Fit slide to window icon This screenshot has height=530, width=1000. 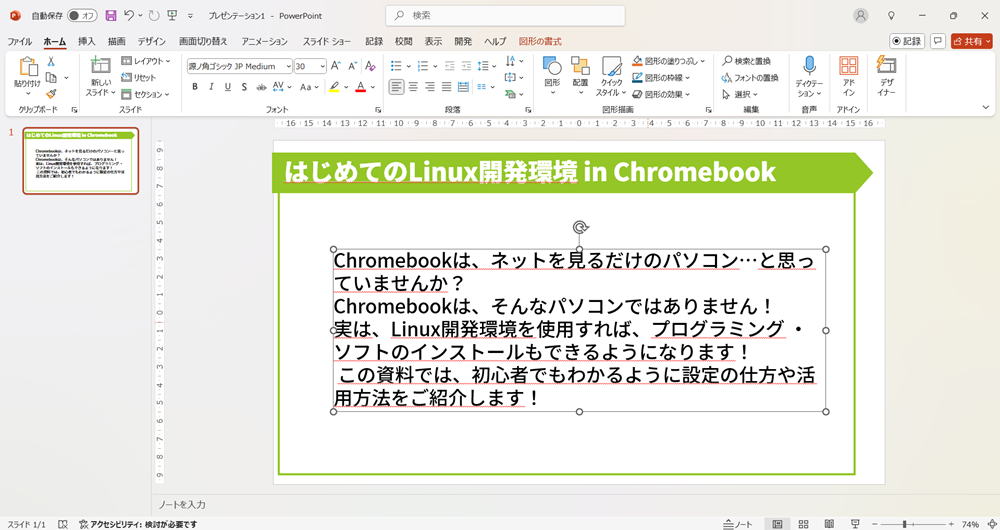click(992, 524)
